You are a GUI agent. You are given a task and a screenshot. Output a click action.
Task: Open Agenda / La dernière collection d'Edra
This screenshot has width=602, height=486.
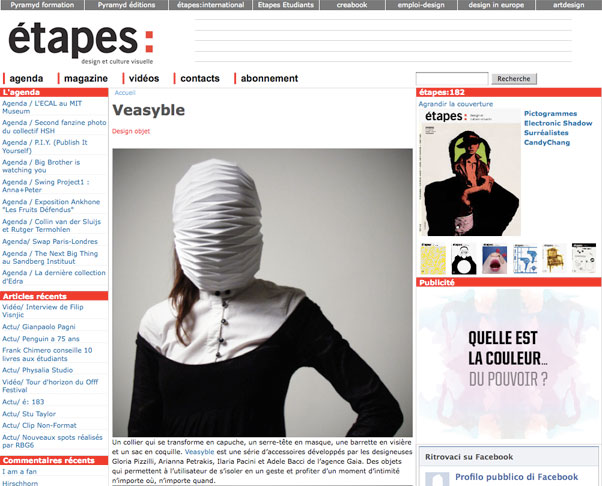coord(54,277)
